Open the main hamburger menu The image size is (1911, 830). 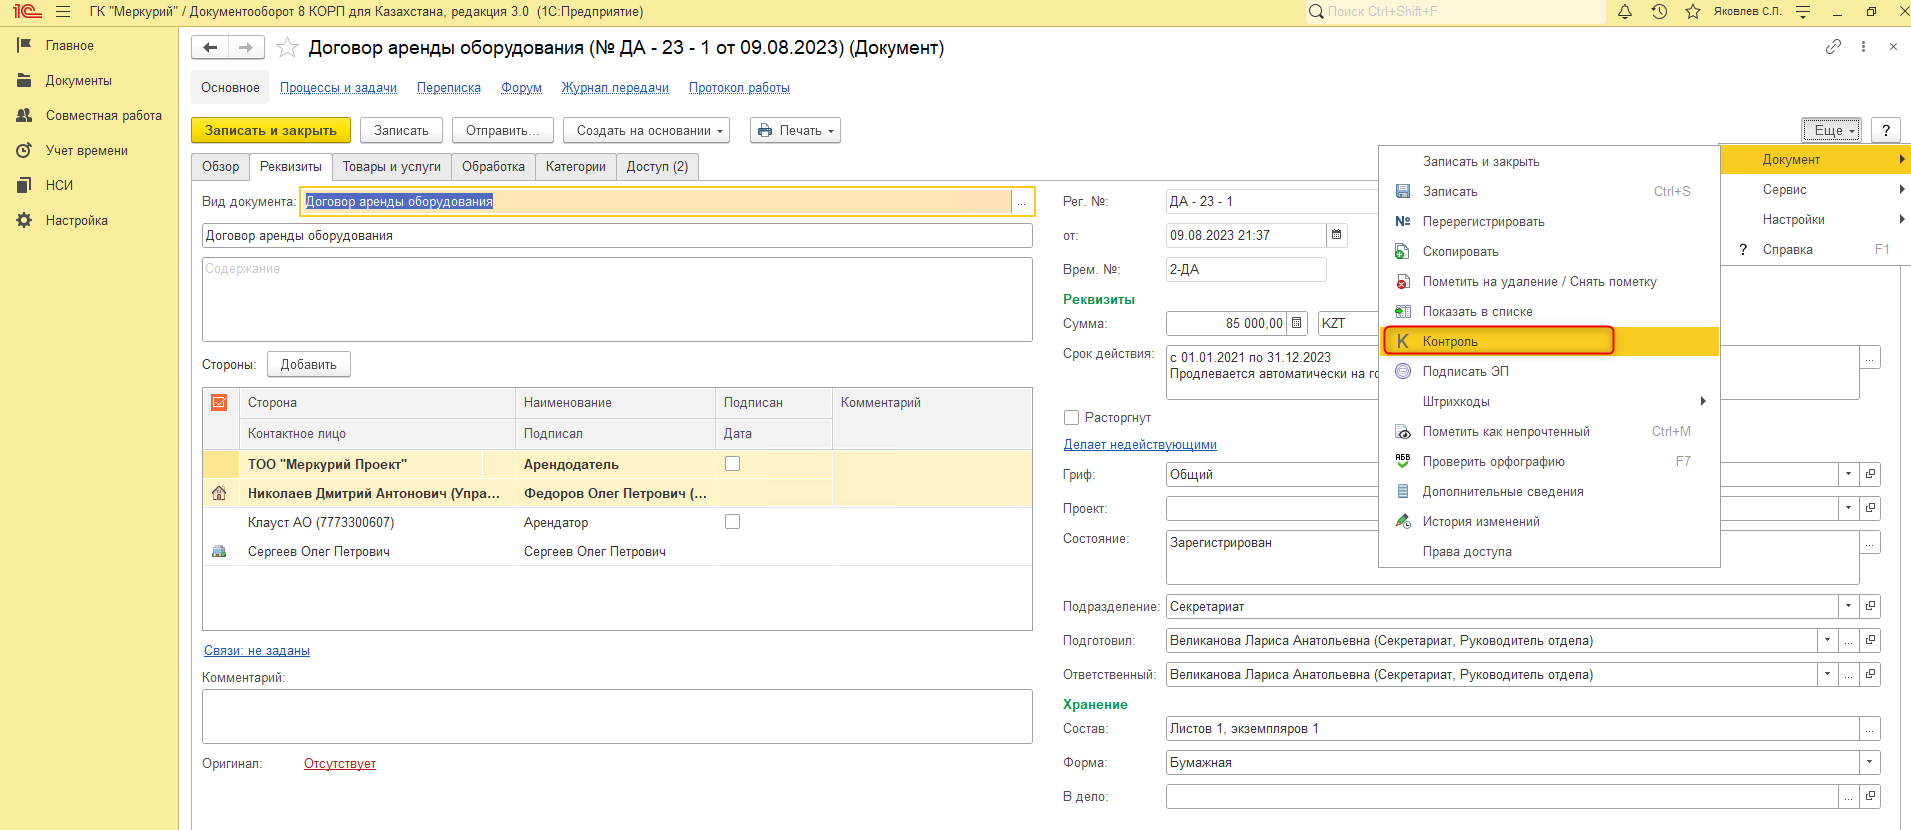click(x=63, y=12)
